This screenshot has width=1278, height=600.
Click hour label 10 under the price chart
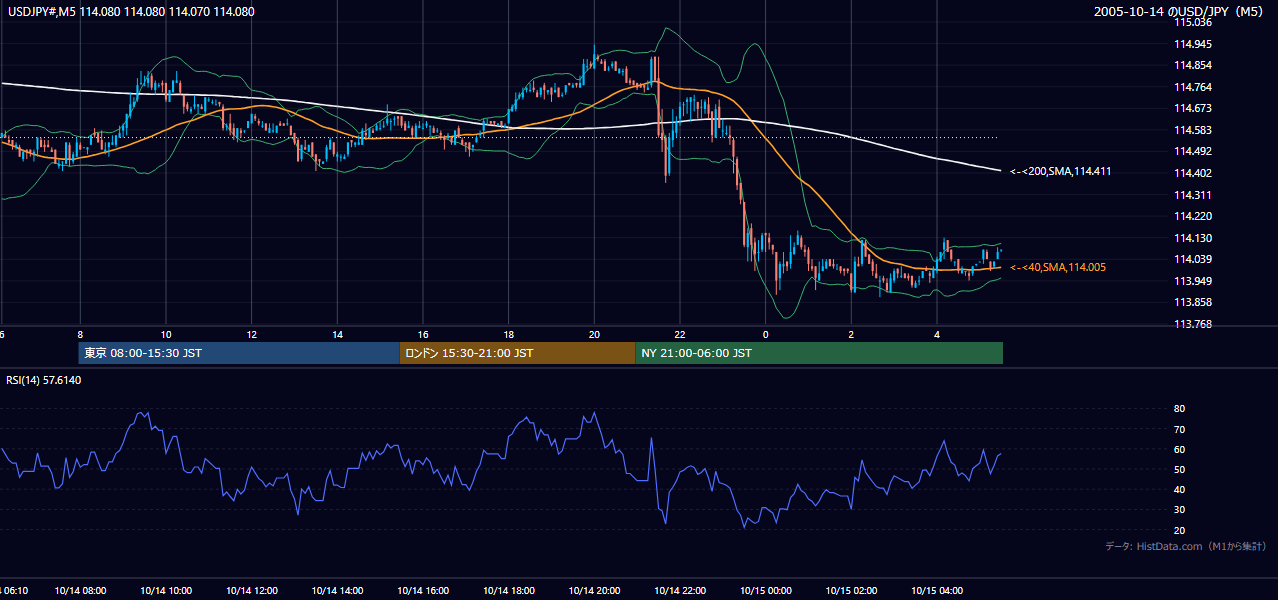coord(166,334)
